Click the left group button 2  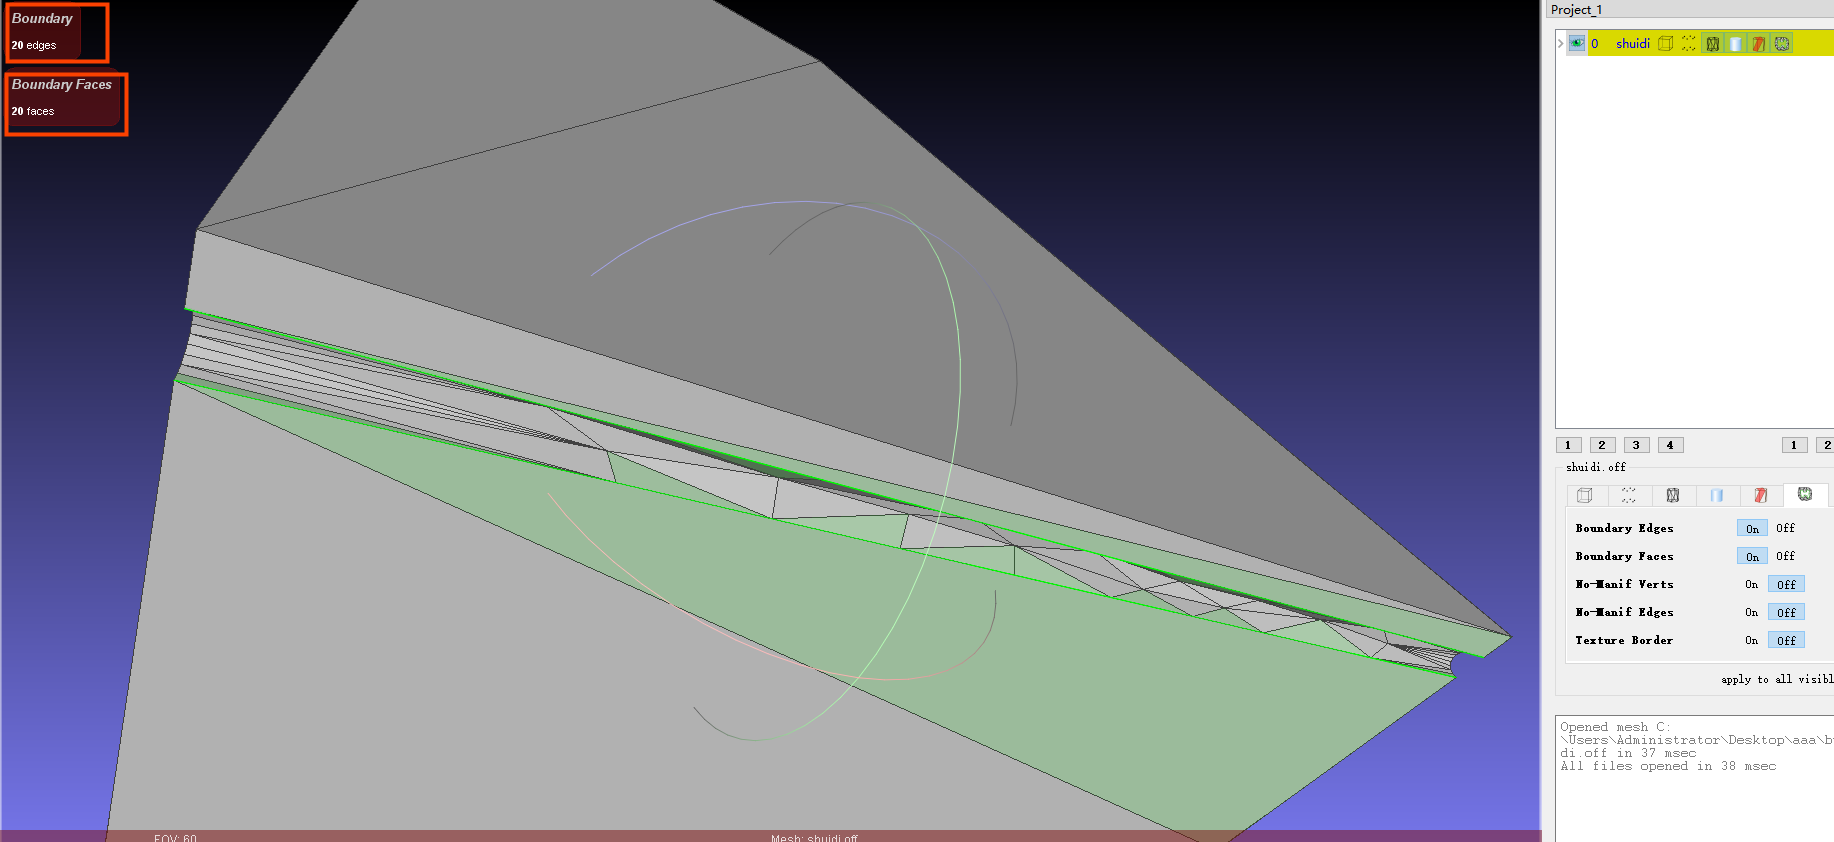1602,445
